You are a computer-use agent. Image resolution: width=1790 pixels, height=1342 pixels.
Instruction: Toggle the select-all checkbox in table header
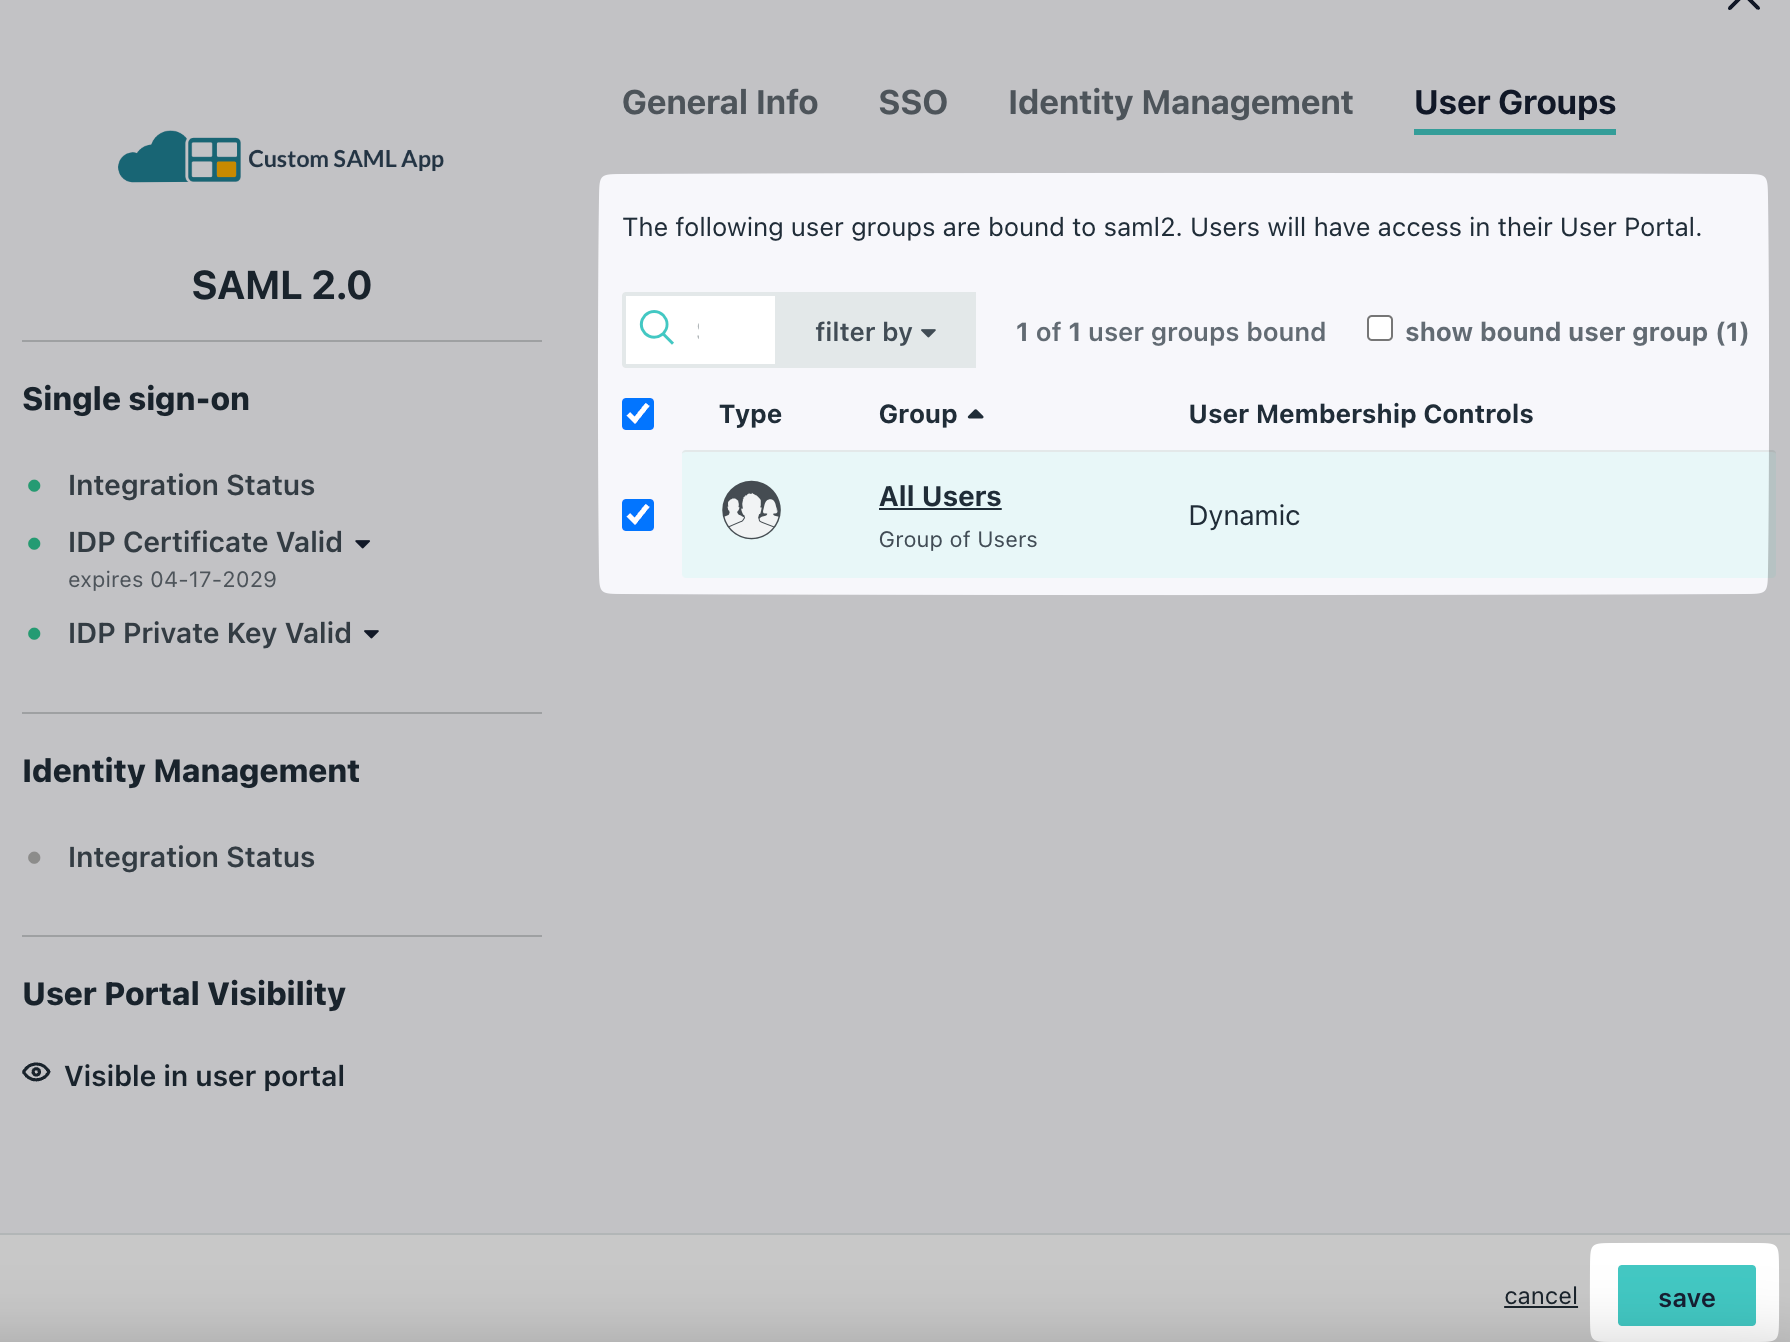pos(637,413)
